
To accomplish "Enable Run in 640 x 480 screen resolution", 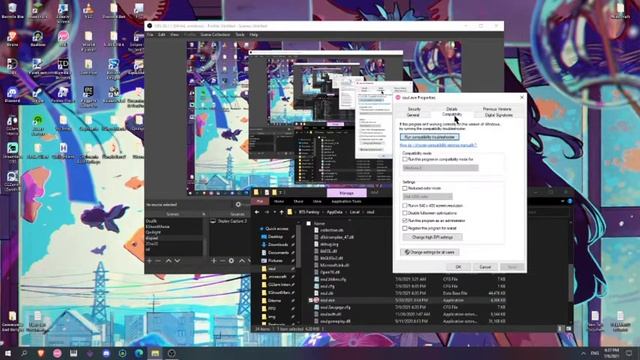I will tap(405, 206).
